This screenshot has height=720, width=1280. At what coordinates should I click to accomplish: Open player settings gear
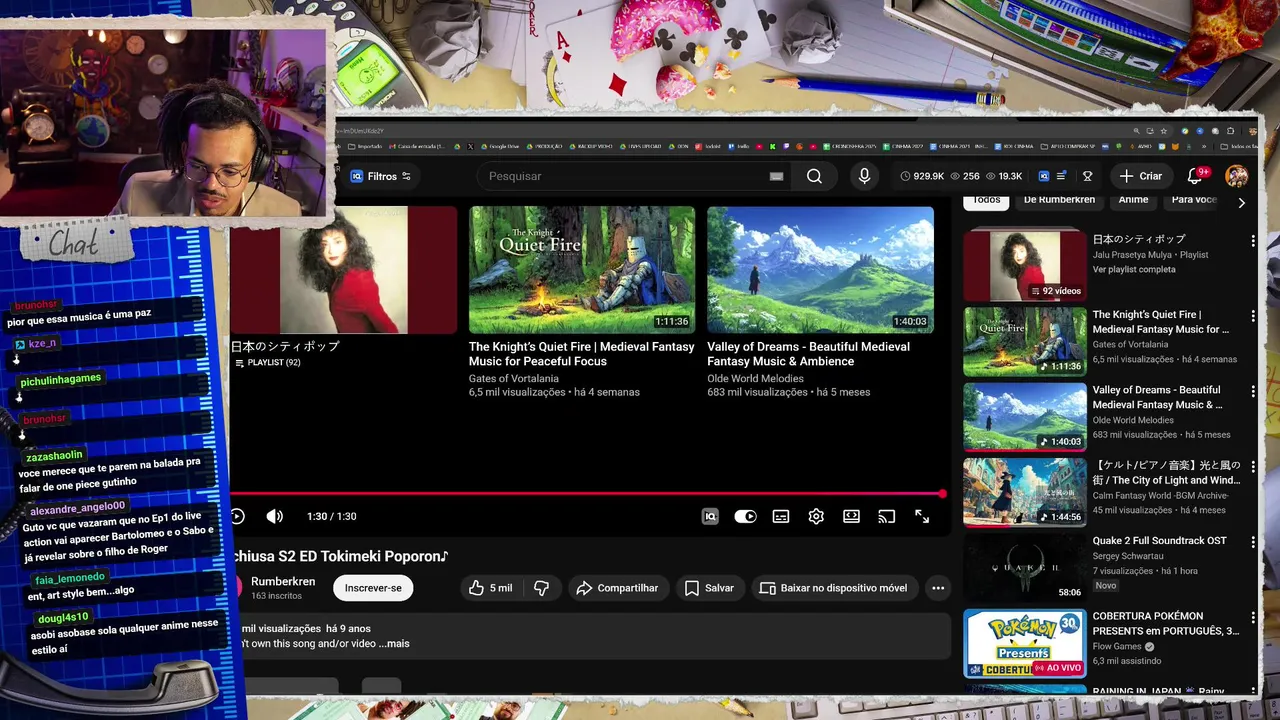point(816,516)
